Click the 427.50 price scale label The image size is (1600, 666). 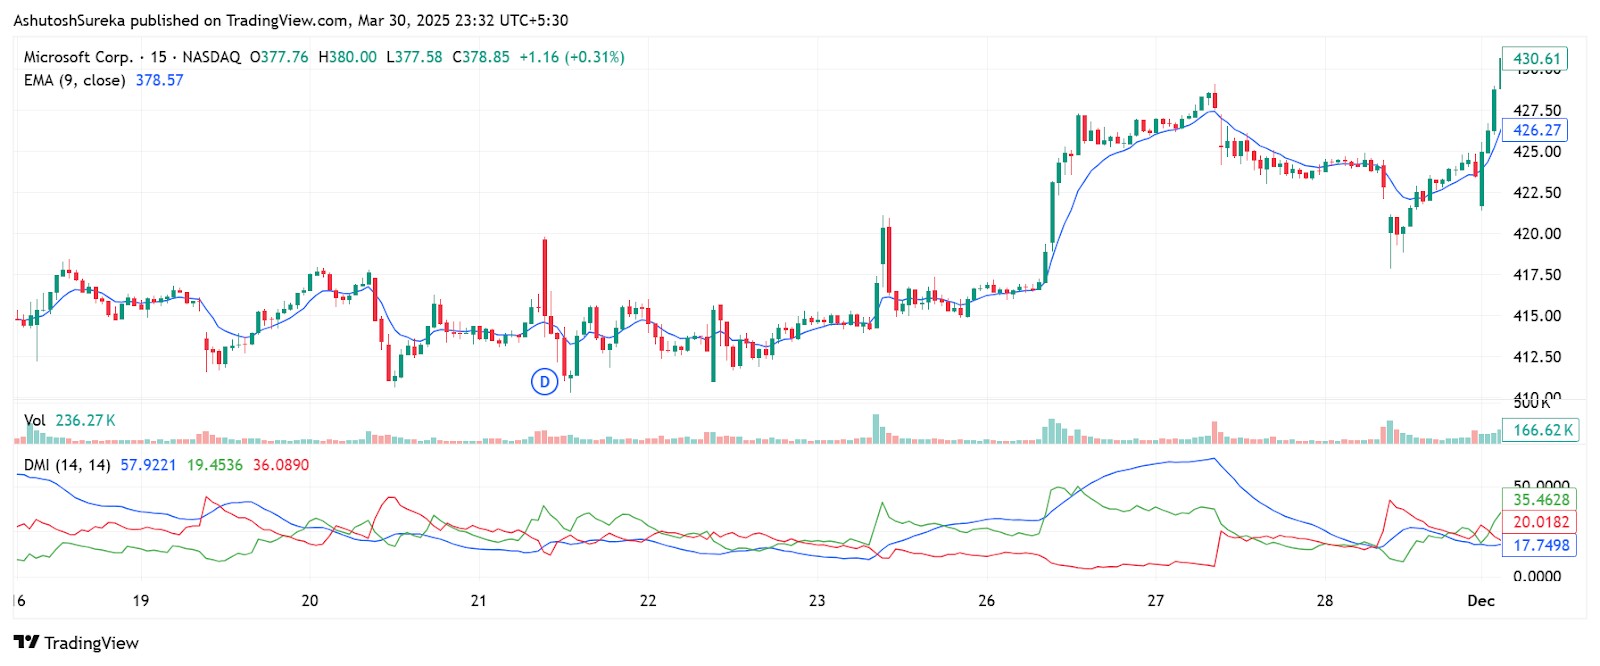[1537, 110]
